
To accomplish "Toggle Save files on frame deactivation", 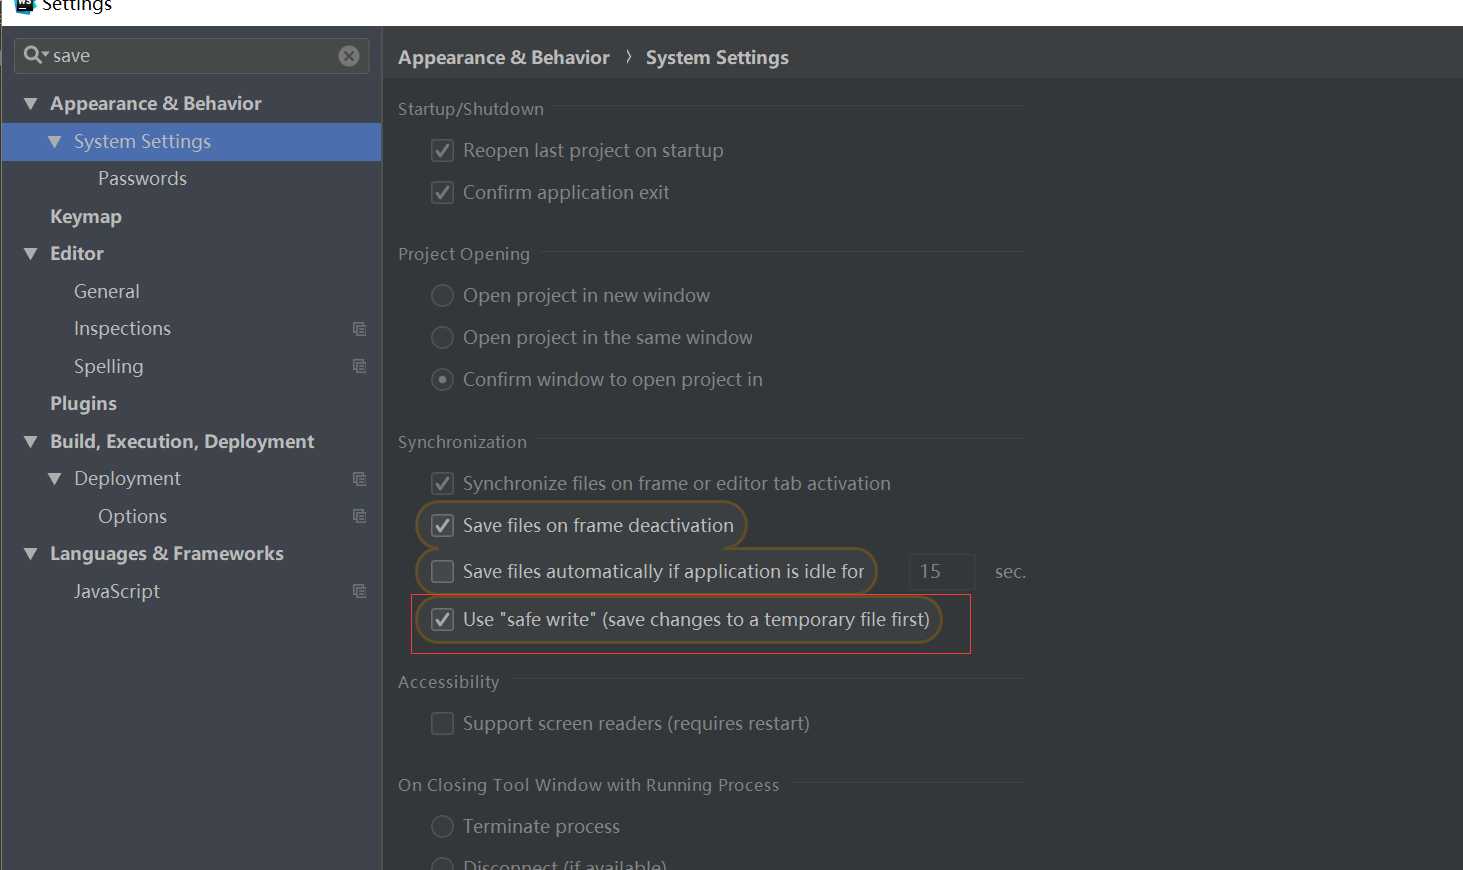I will [442, 526].
